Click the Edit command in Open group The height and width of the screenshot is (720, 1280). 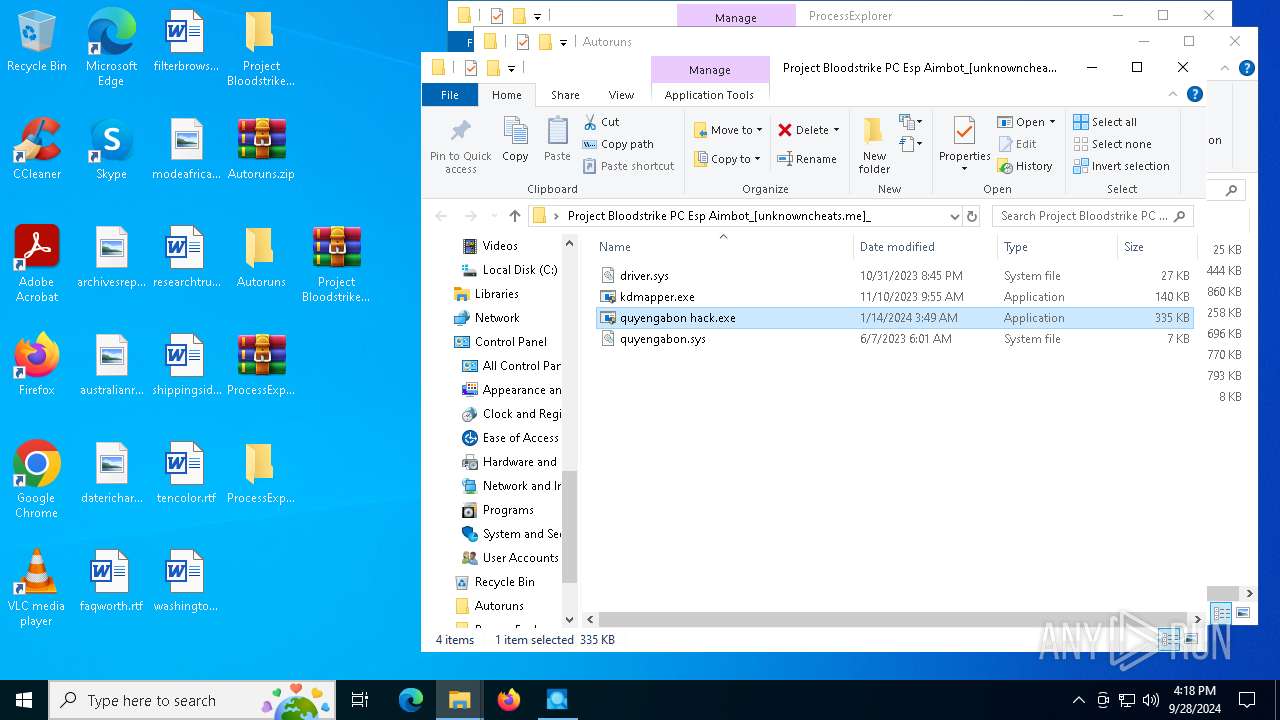coord(1017,144)
